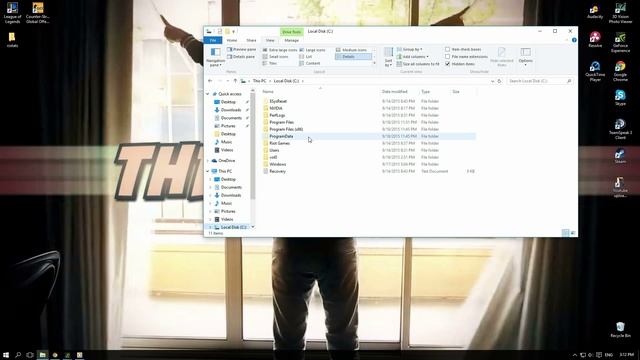This screenshot has height=360, width=640.
Task: Expand OneDrive in navigation tree
Action: [208, 160]
